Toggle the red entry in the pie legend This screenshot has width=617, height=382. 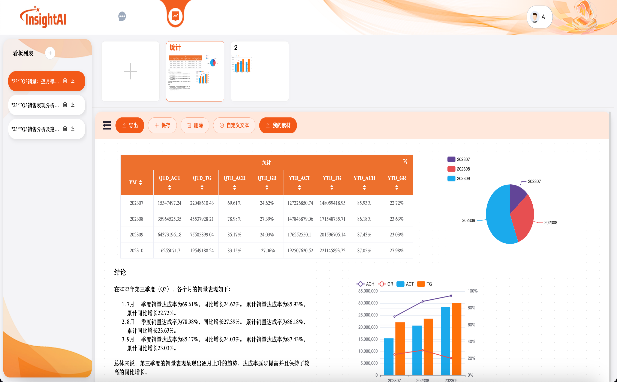point(459,169)
